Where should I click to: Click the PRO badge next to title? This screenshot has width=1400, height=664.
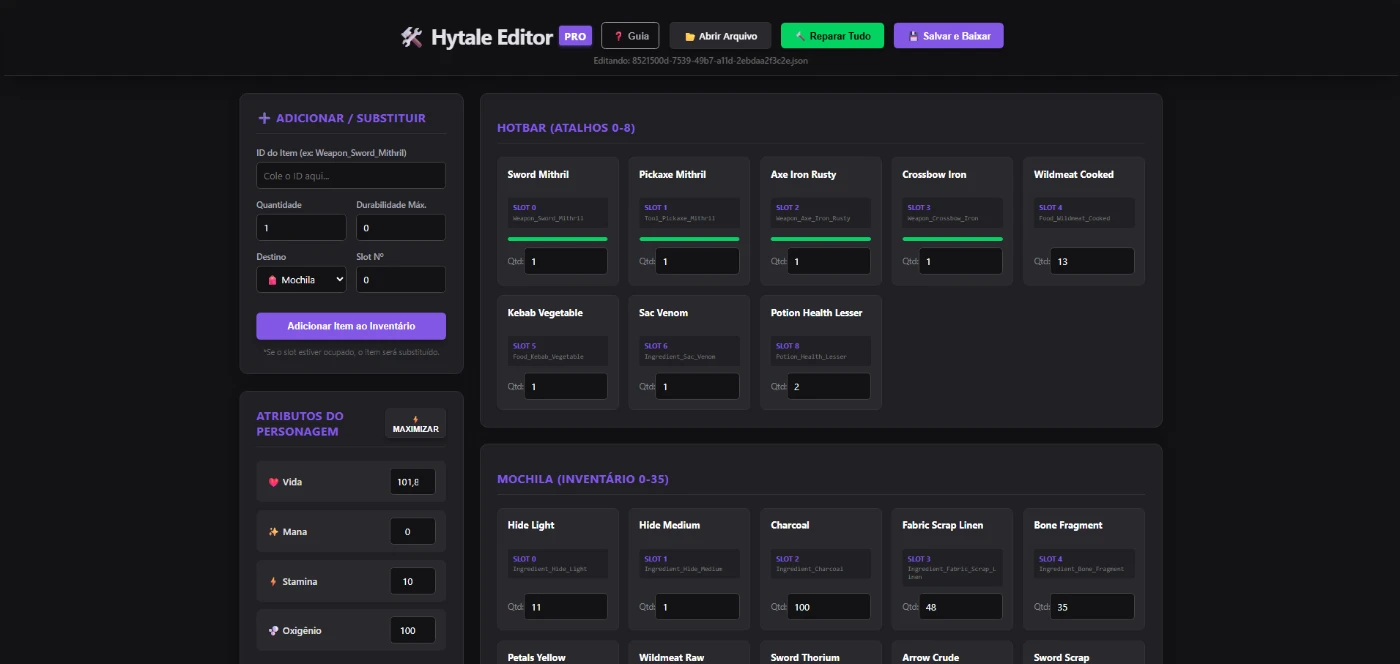point(575,36)
